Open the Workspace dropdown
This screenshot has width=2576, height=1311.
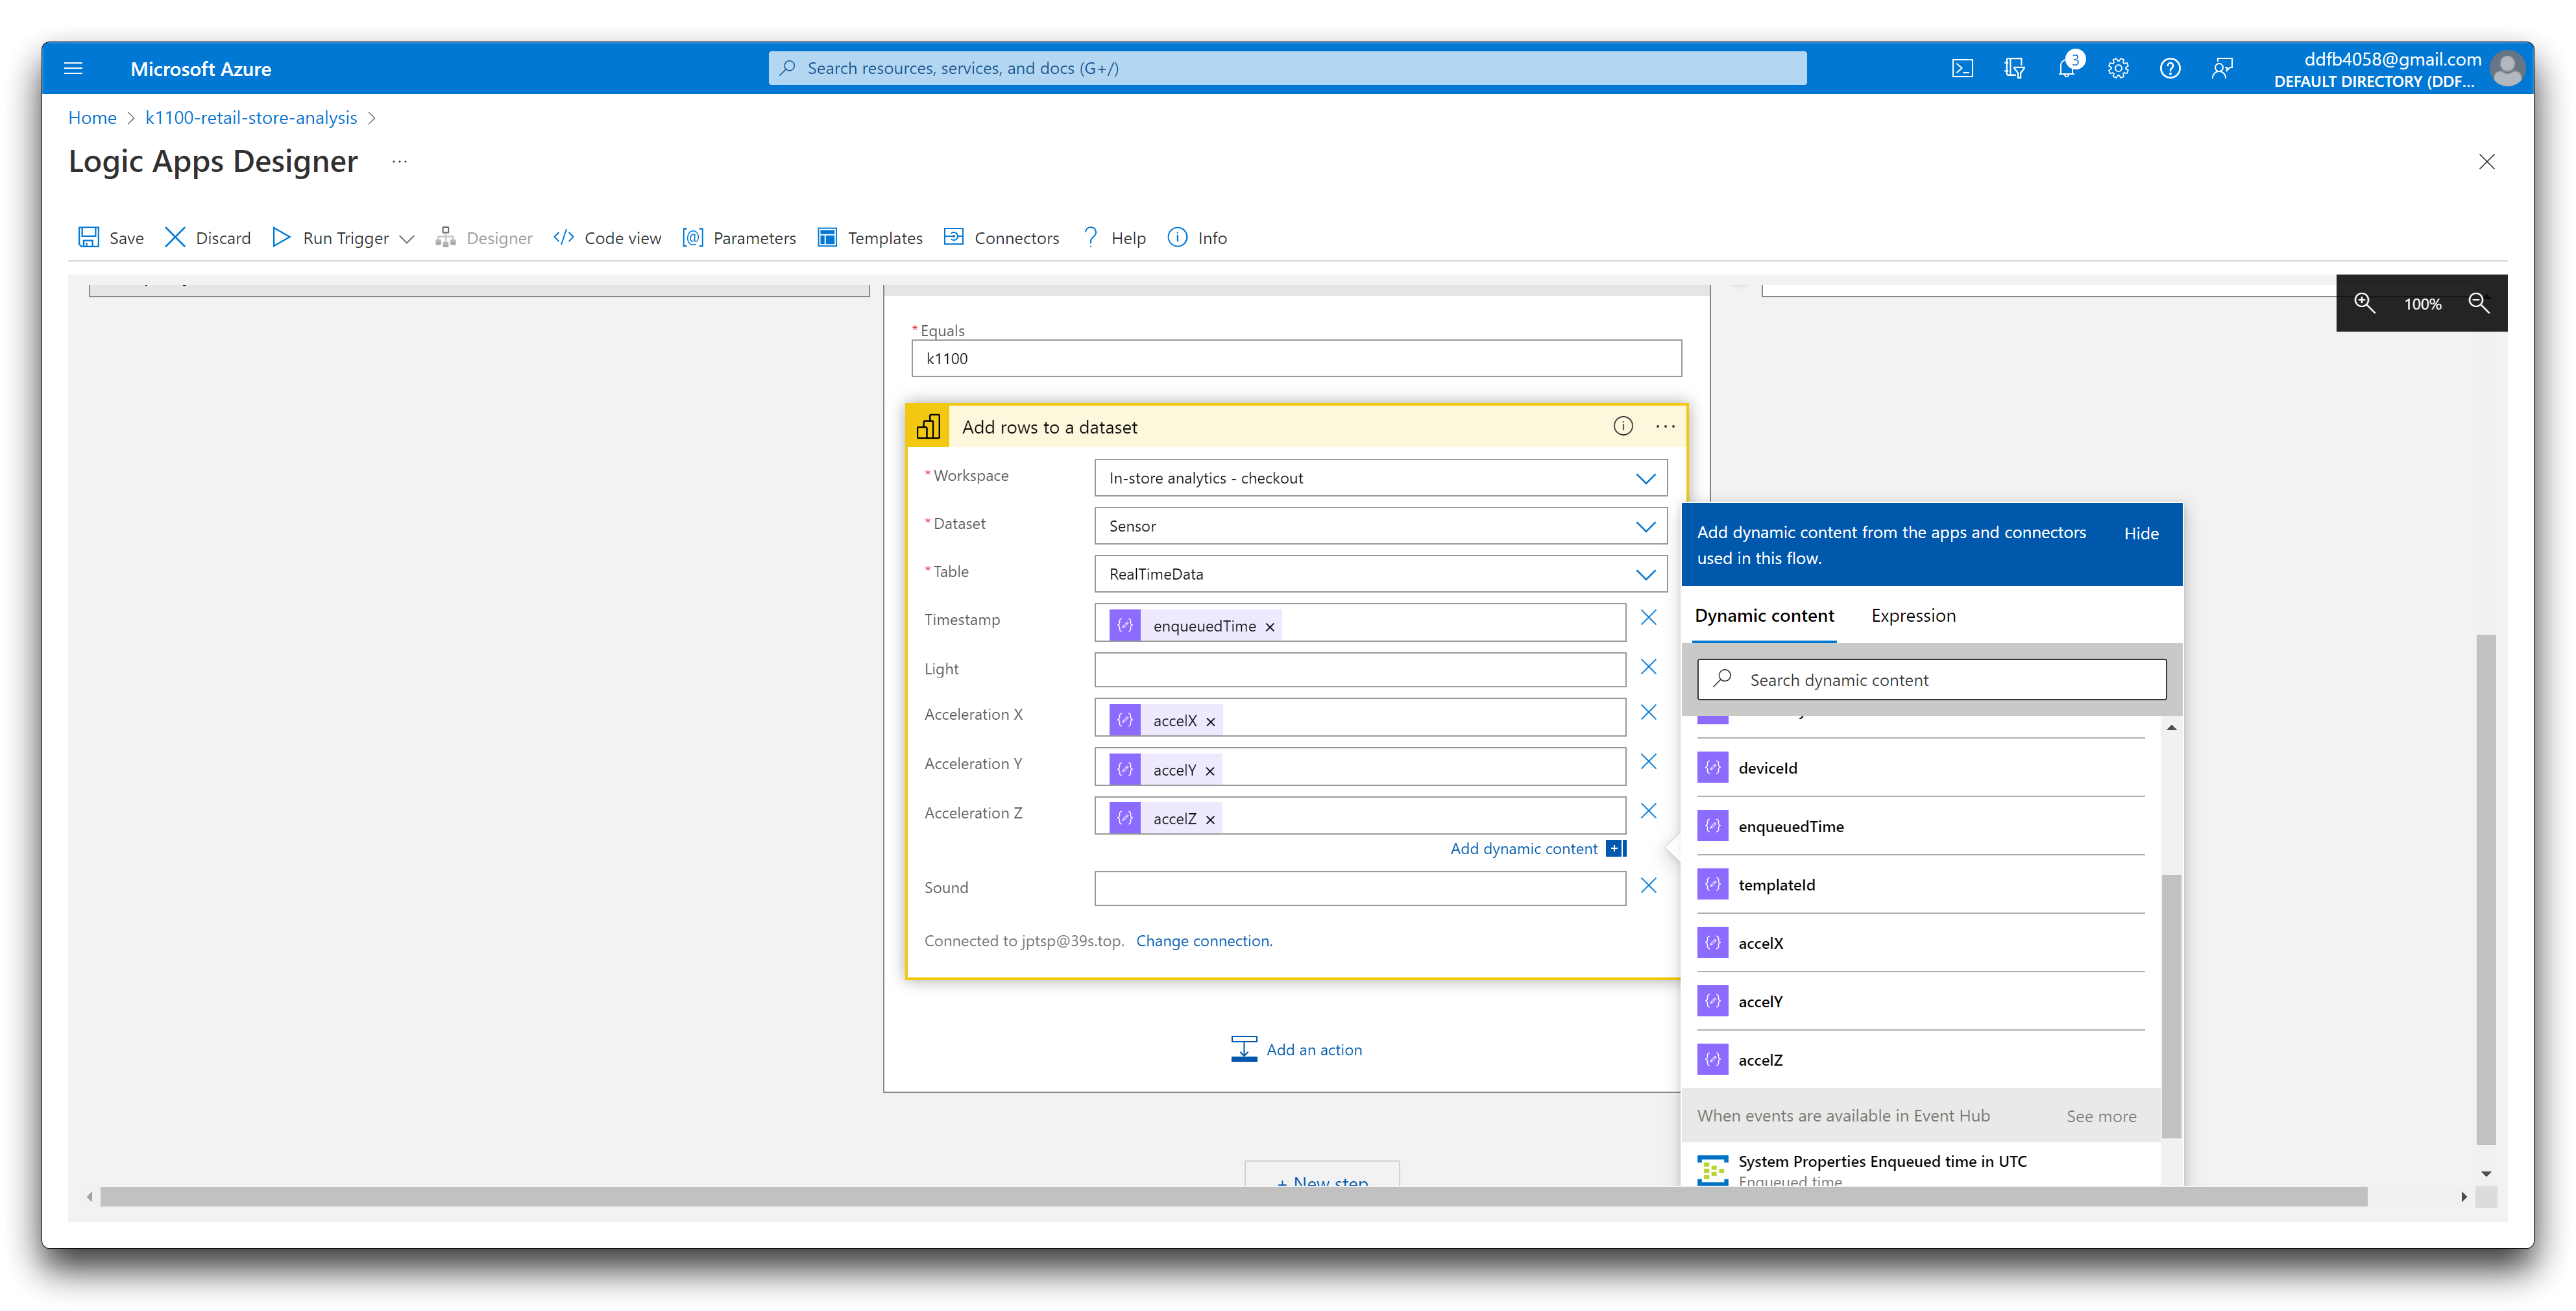pos(1381,477)
